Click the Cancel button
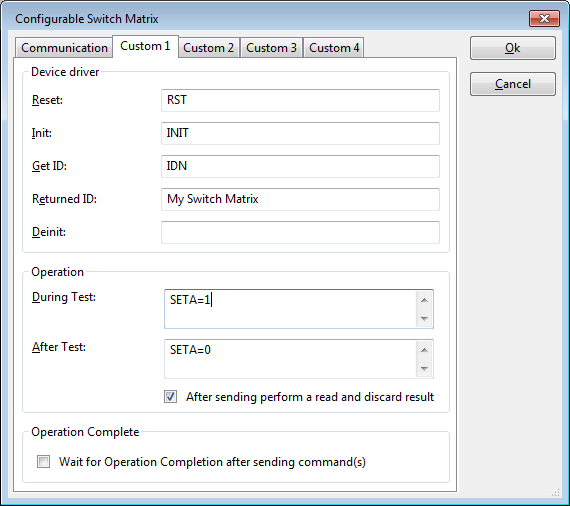This screenshot has width=570, height=506. (513, 84)
